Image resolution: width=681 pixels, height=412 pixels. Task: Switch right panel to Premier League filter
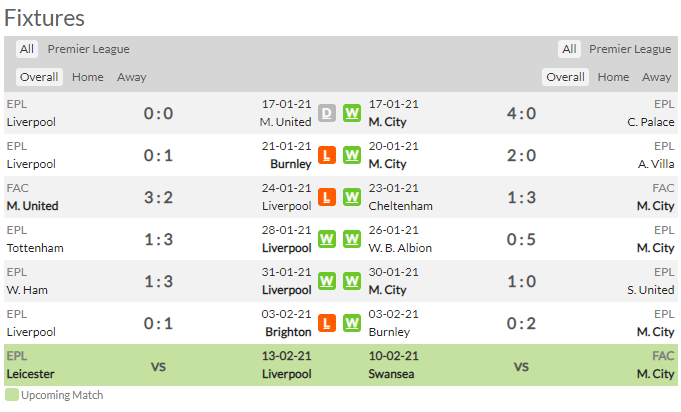click(x=630, y=49)
